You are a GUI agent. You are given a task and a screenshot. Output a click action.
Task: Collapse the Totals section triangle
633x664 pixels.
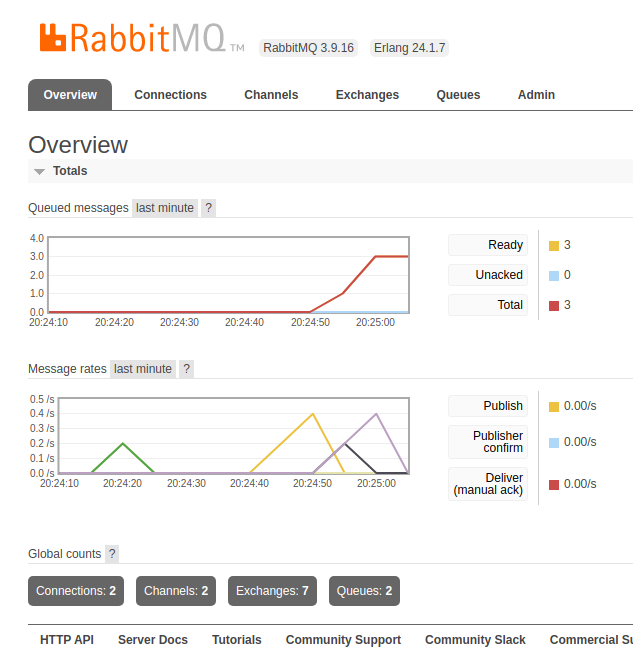click(x=40, y=172)
